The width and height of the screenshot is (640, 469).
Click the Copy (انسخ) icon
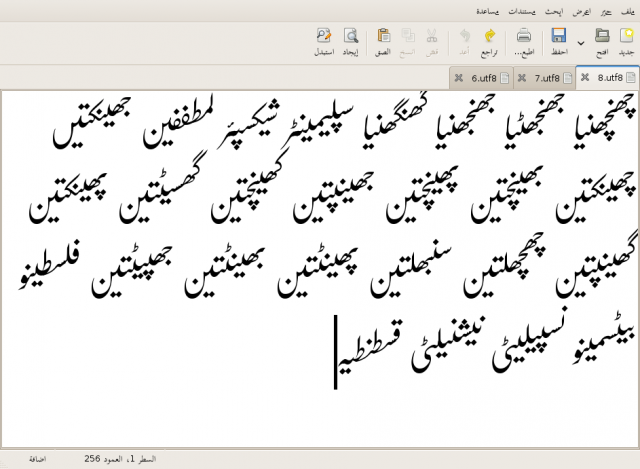pos(407,36)
